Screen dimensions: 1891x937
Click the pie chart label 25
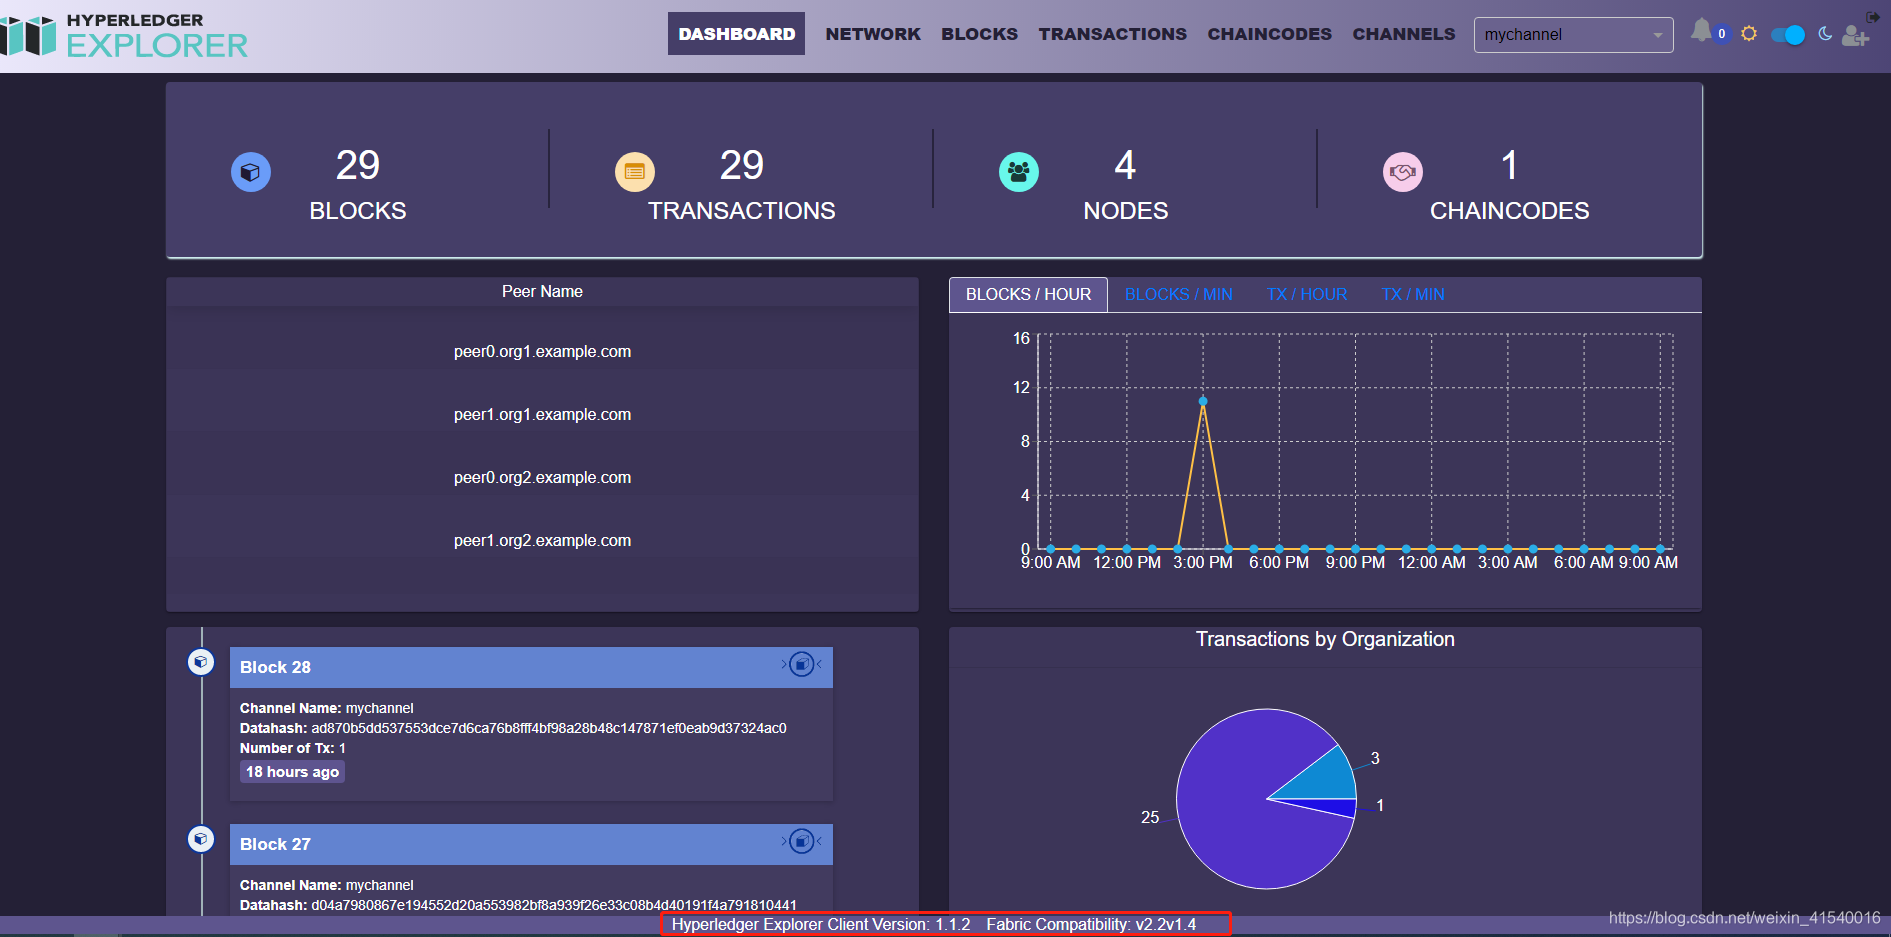coord(1150,818)
